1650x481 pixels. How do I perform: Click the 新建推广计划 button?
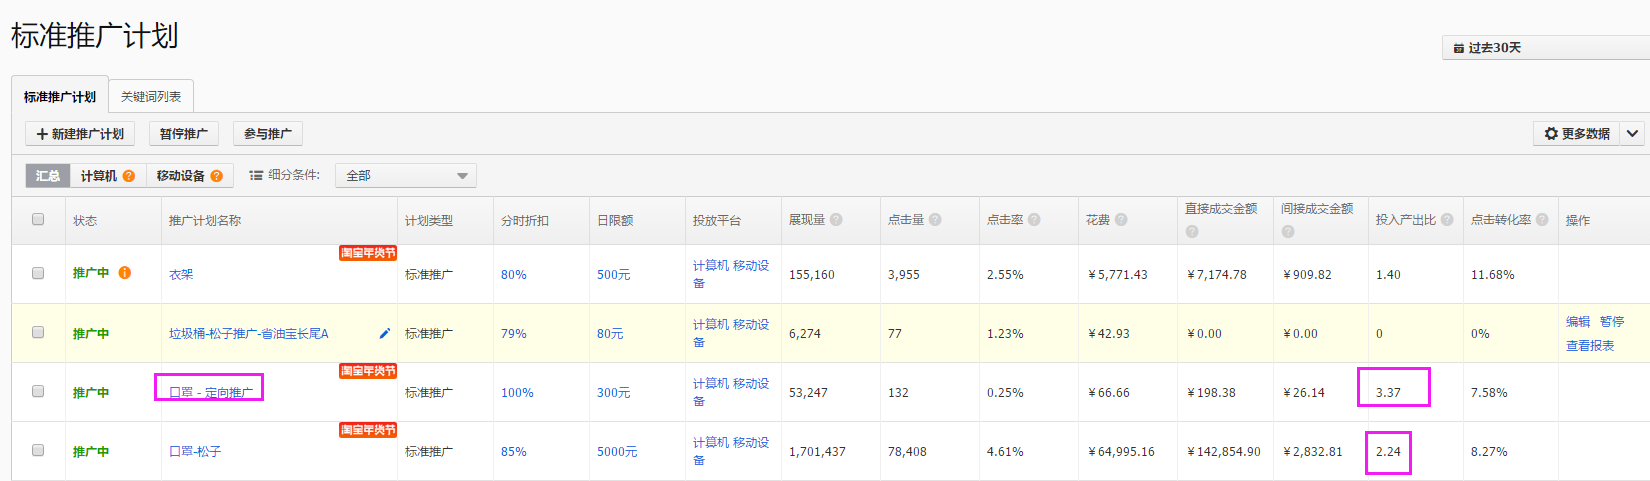pos(80,134)
